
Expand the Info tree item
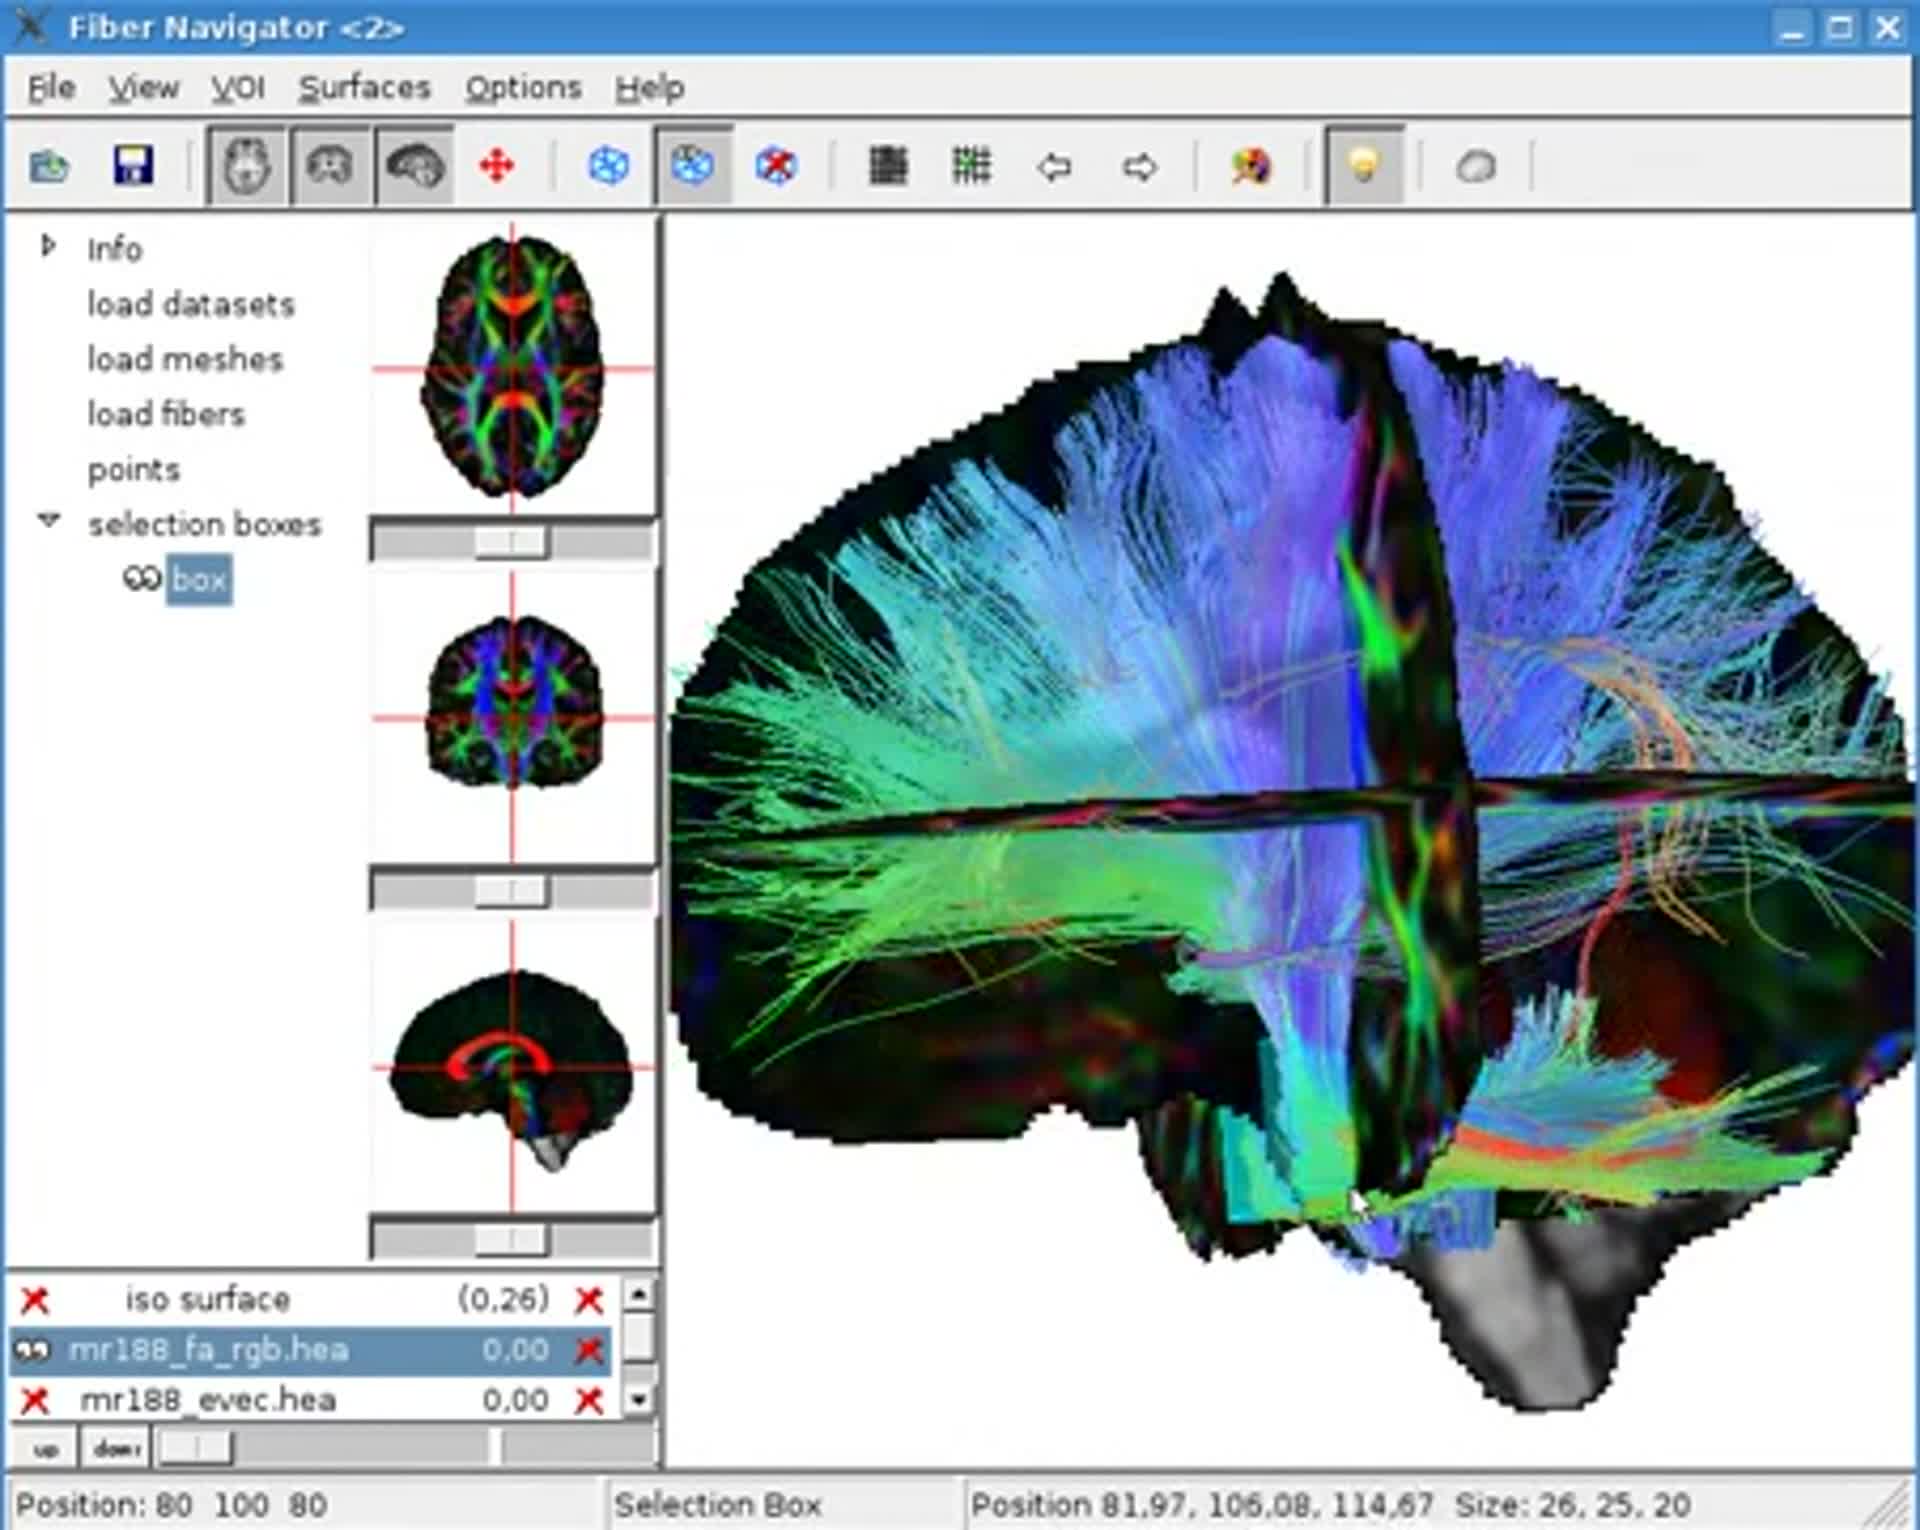click(x=48, y=247)
